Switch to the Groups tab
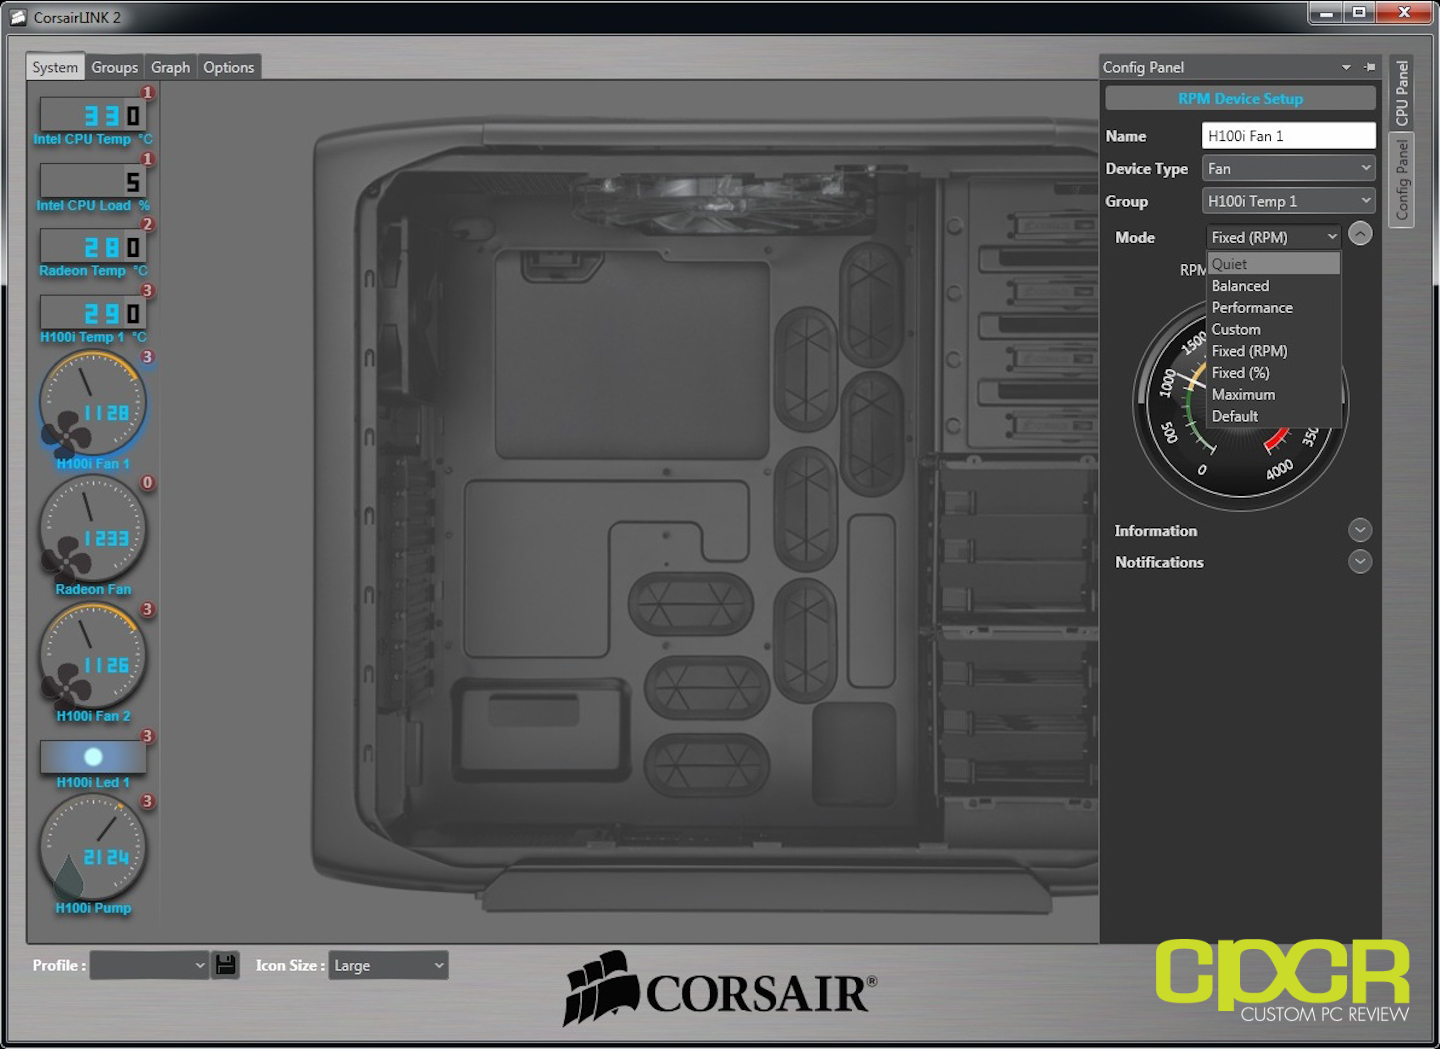Screen dimensions: 1440x1049 pyautogui.click(x=115, y=67)
